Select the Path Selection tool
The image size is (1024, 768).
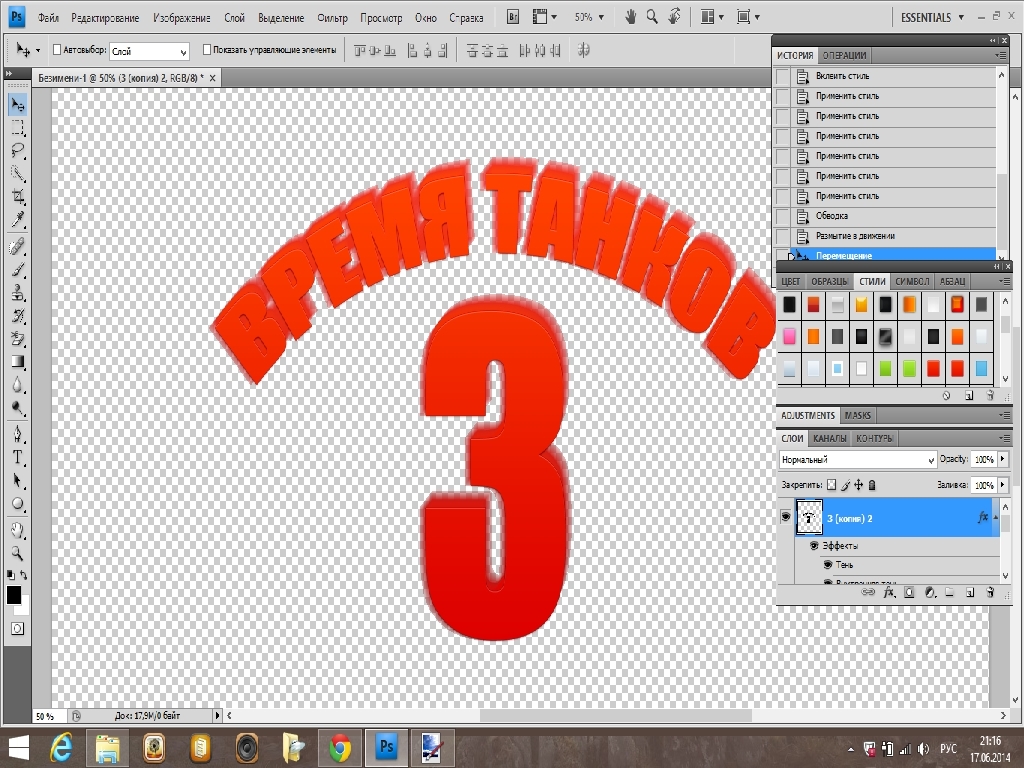point(18,481)
